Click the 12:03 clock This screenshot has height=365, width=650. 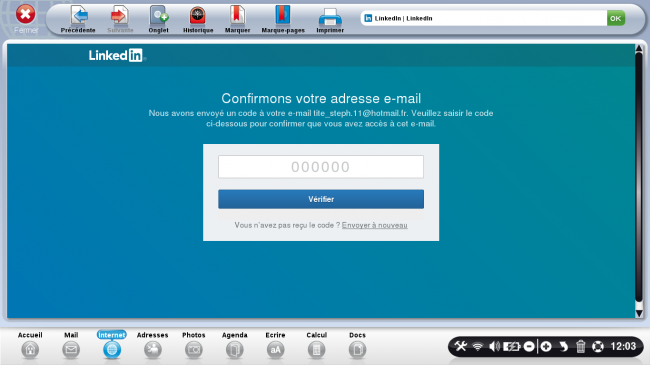click(623, 346)
